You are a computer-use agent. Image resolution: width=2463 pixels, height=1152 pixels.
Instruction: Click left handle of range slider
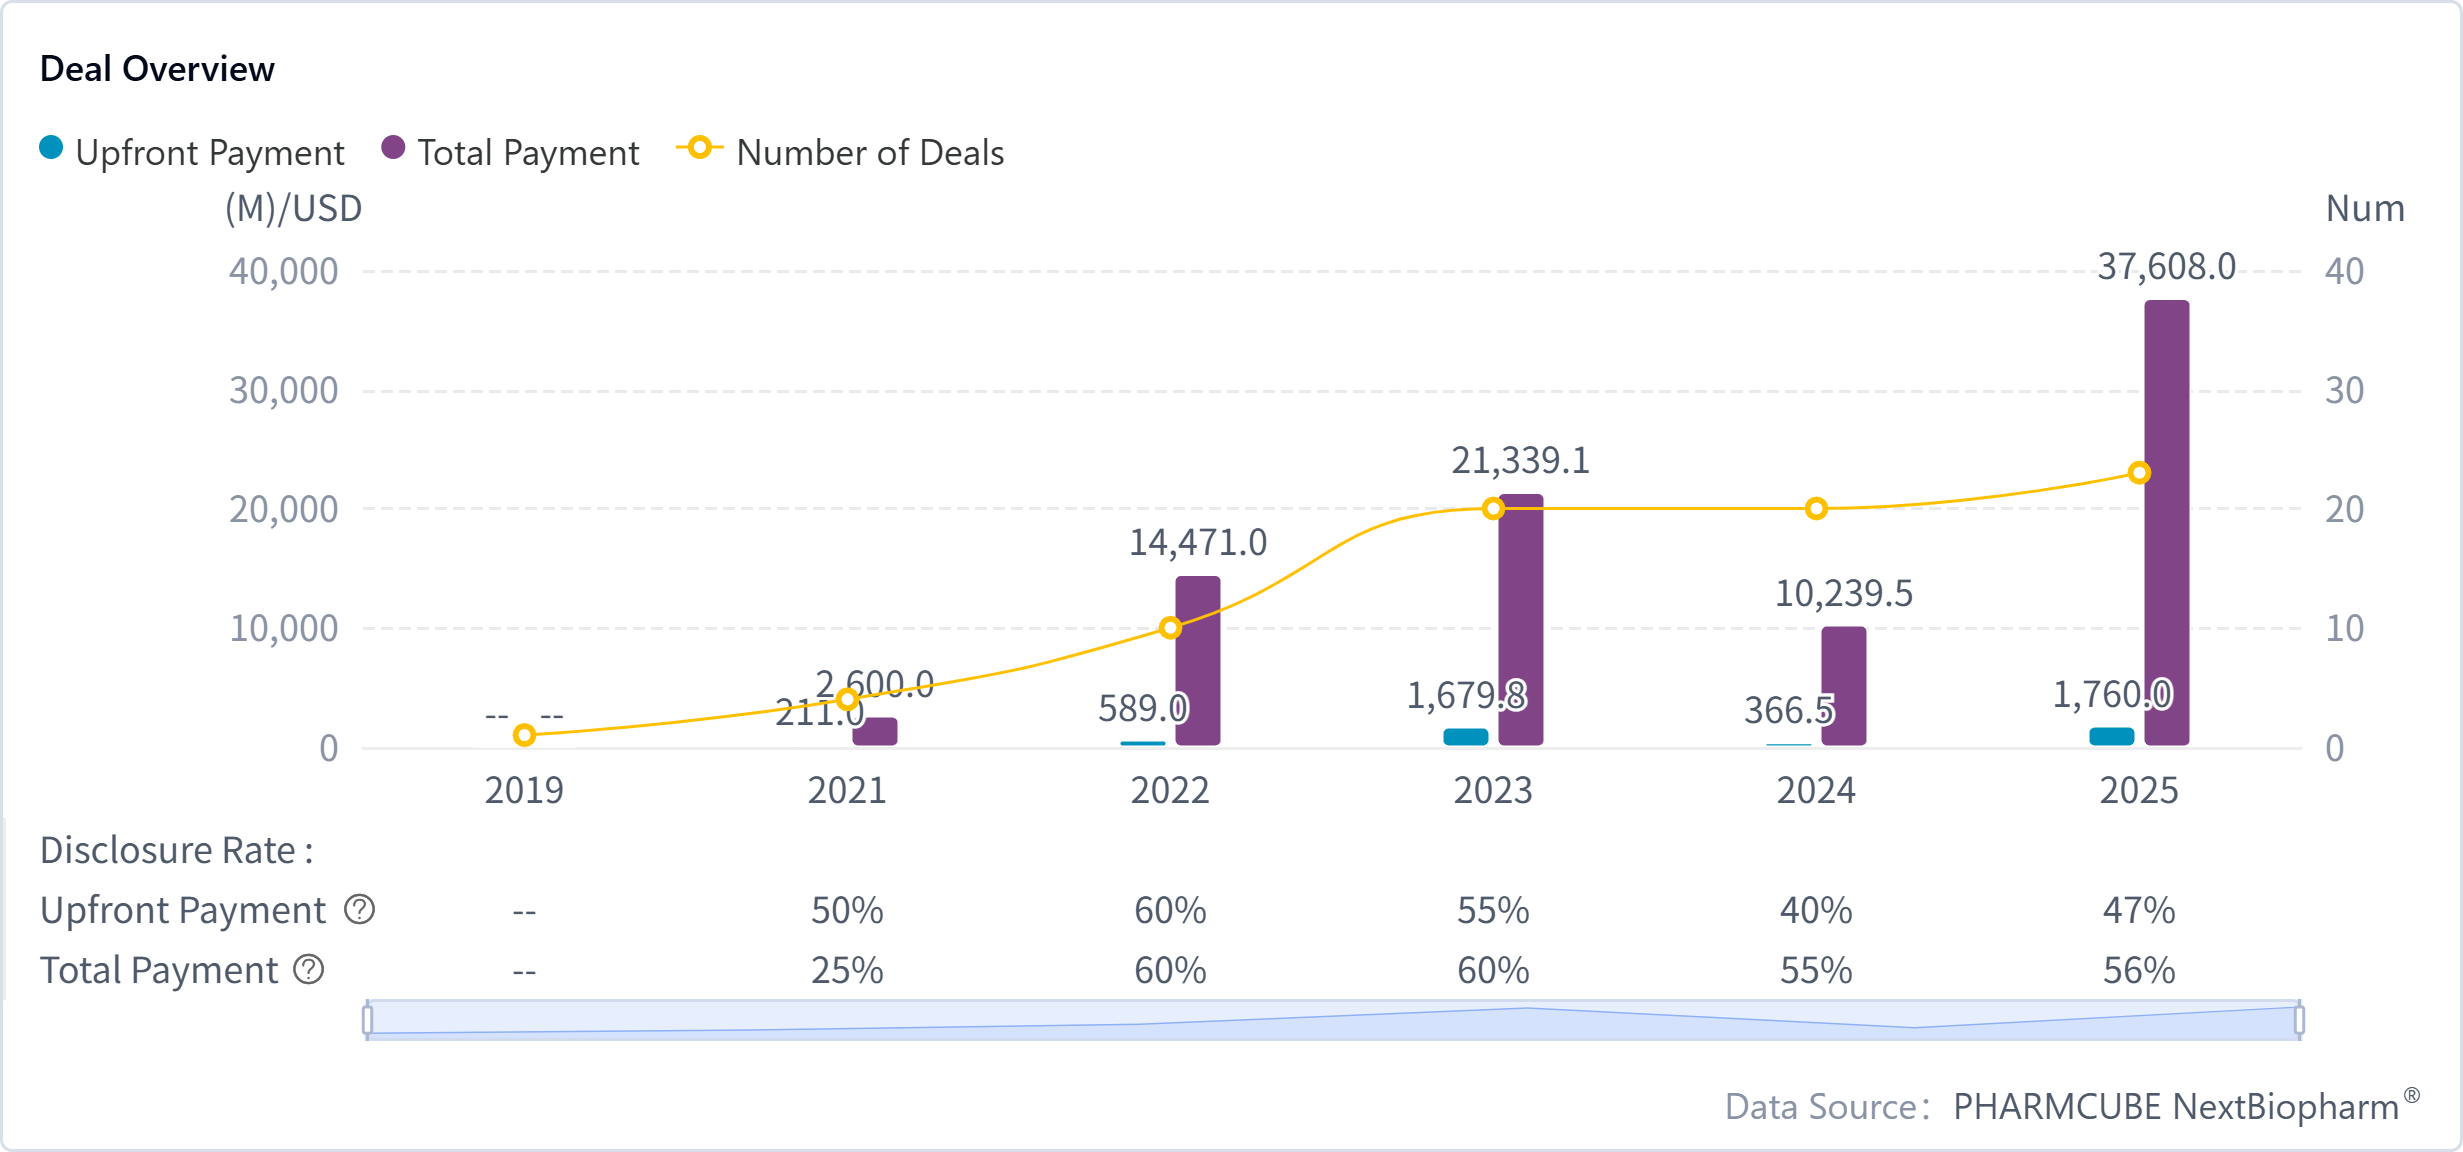coord(368,1020)
